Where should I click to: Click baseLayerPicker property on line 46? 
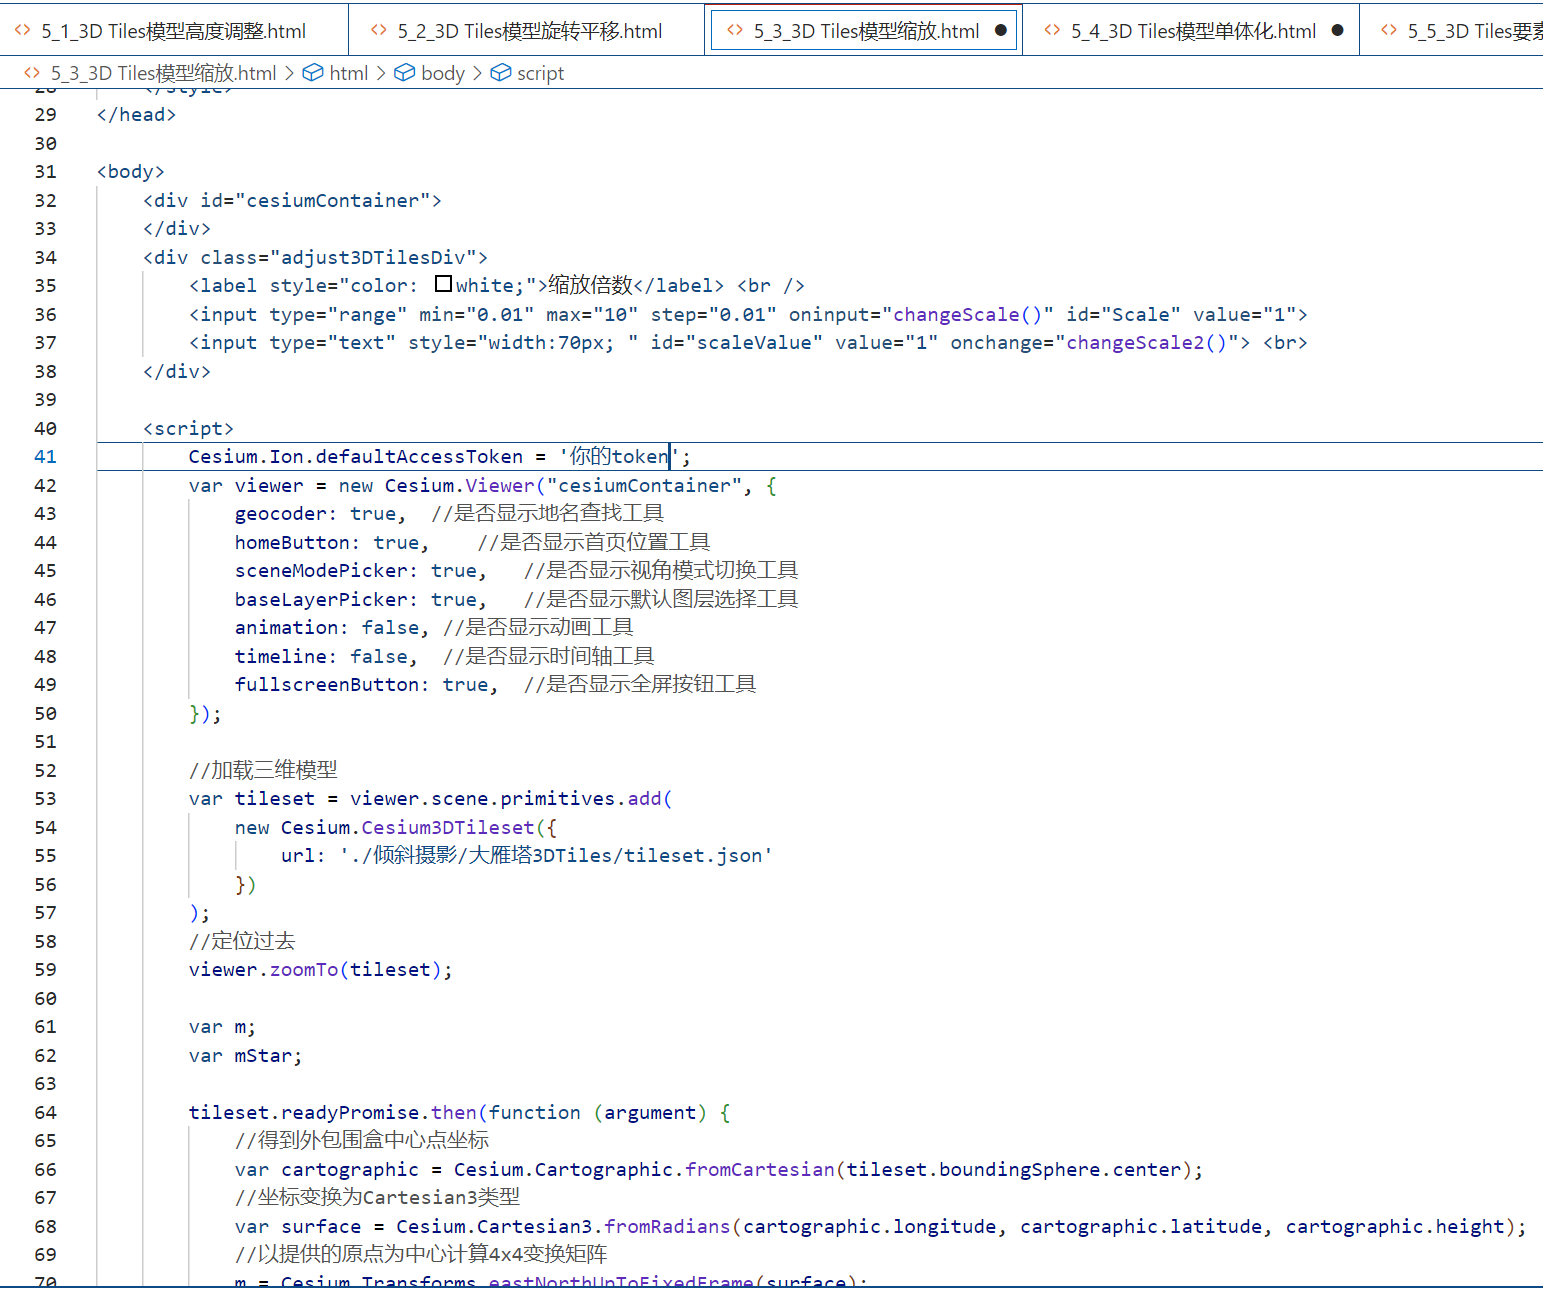tap(322, 600)
